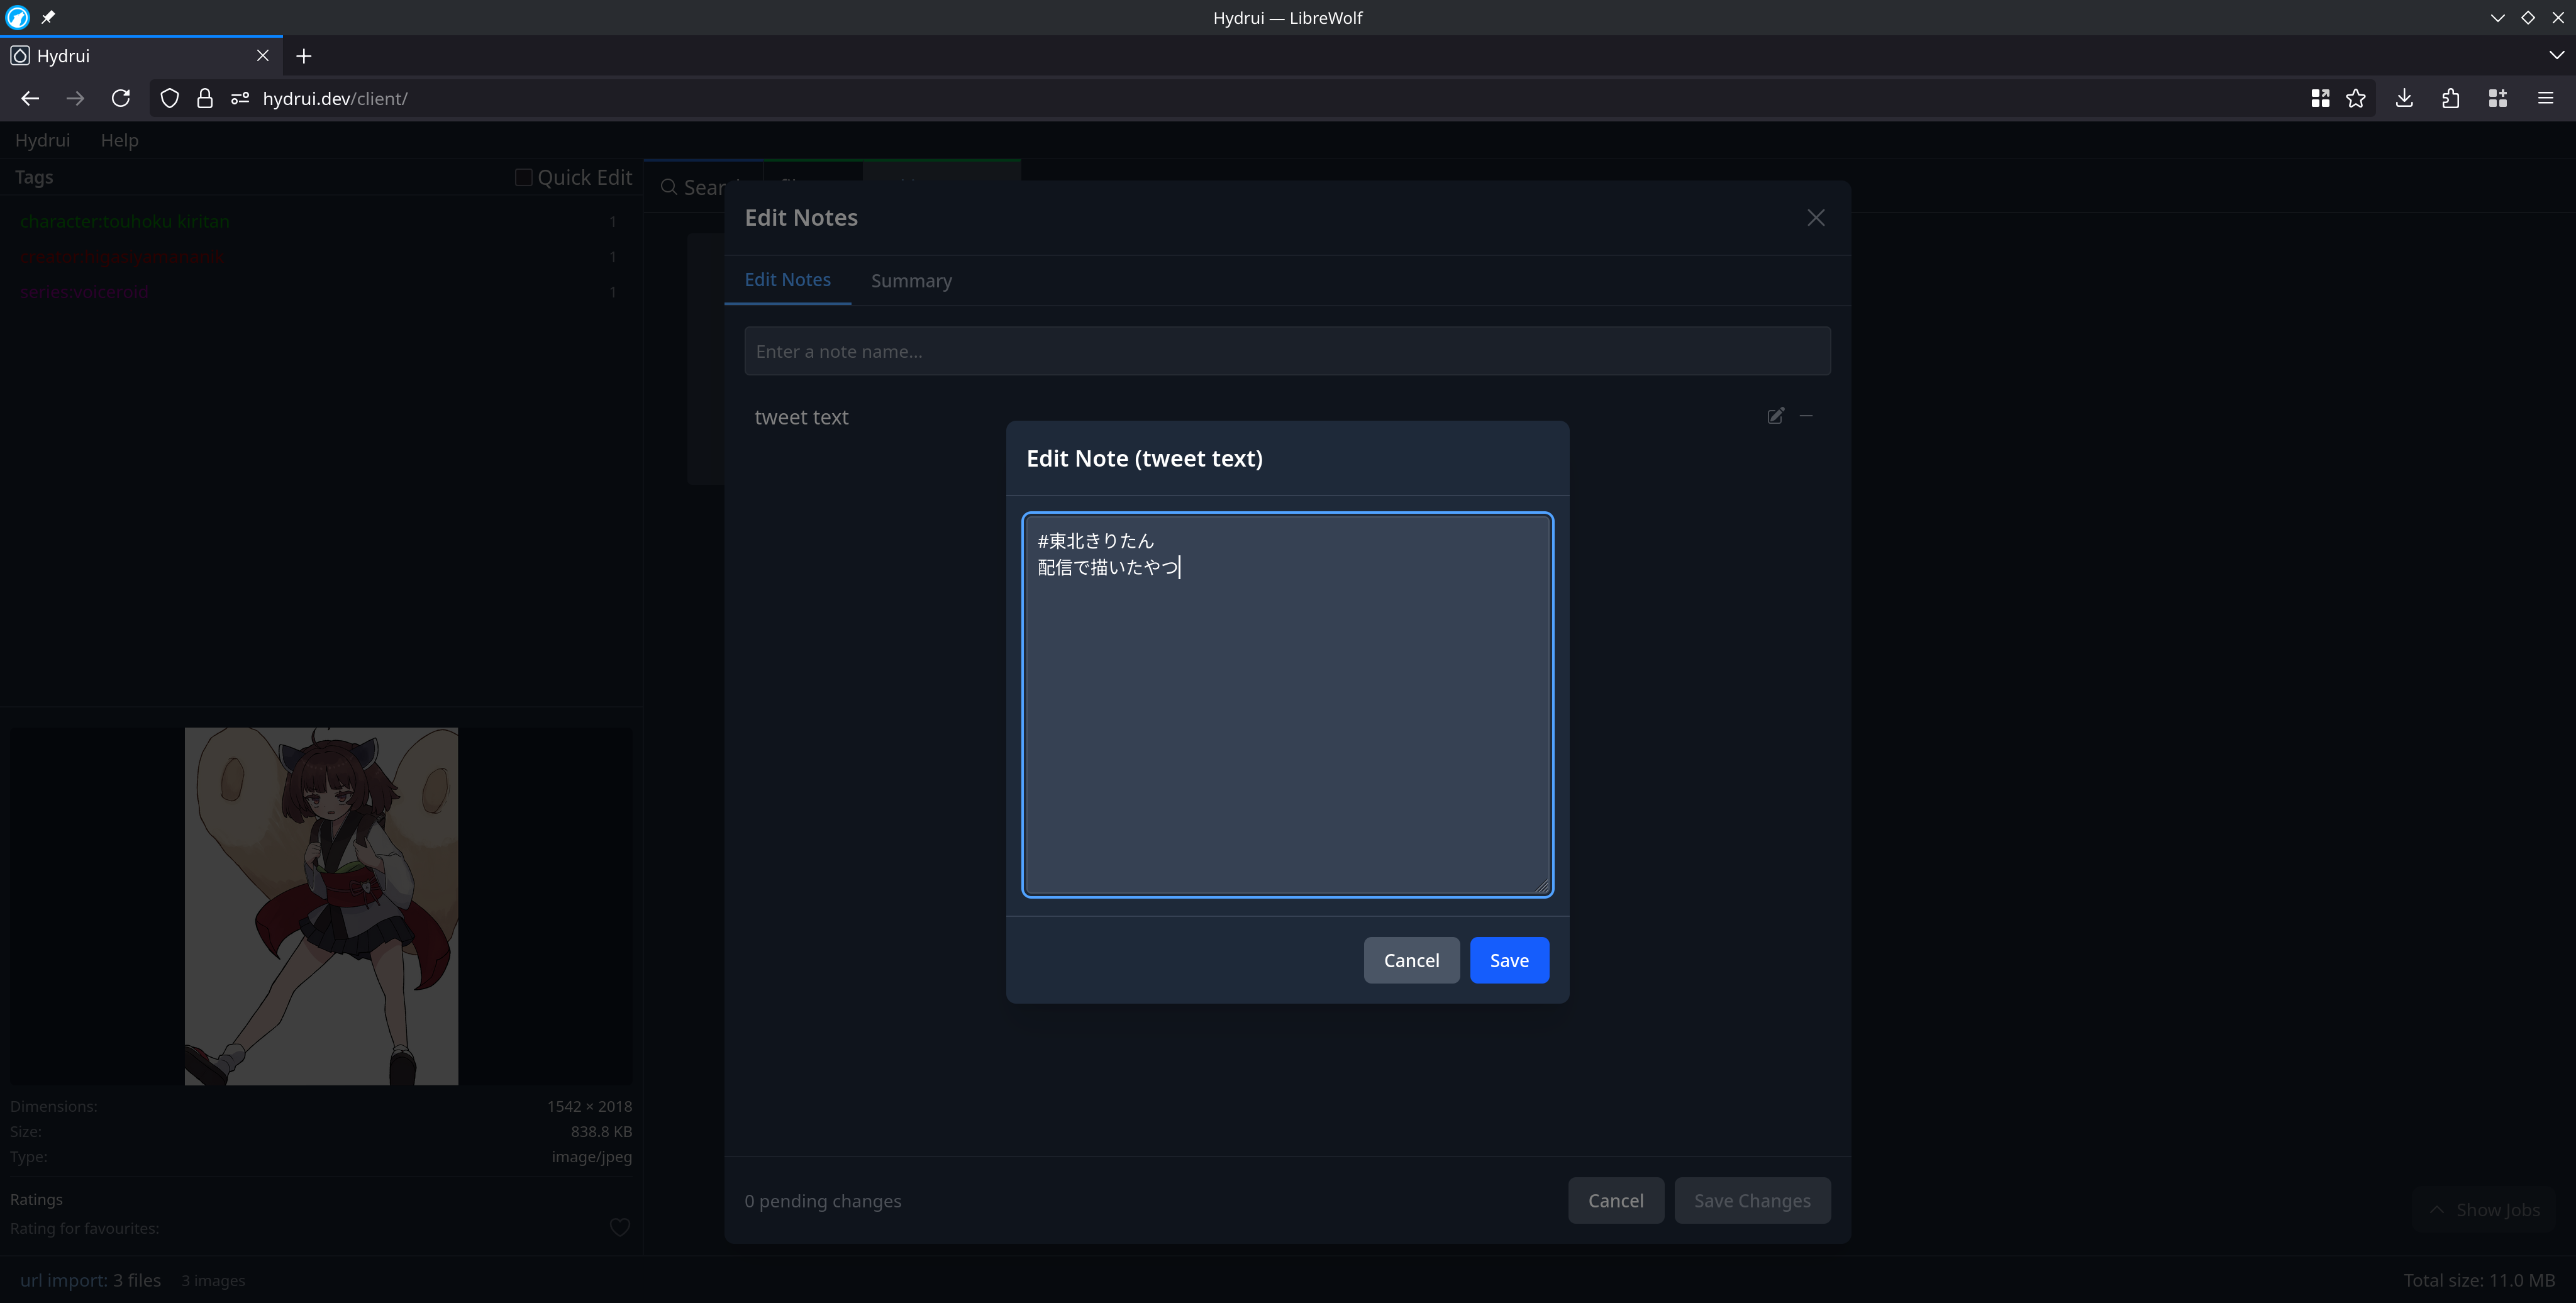2576x1303 pixels.
Task: Toggle the favourites heart rating
Action: pos(620,1227)
